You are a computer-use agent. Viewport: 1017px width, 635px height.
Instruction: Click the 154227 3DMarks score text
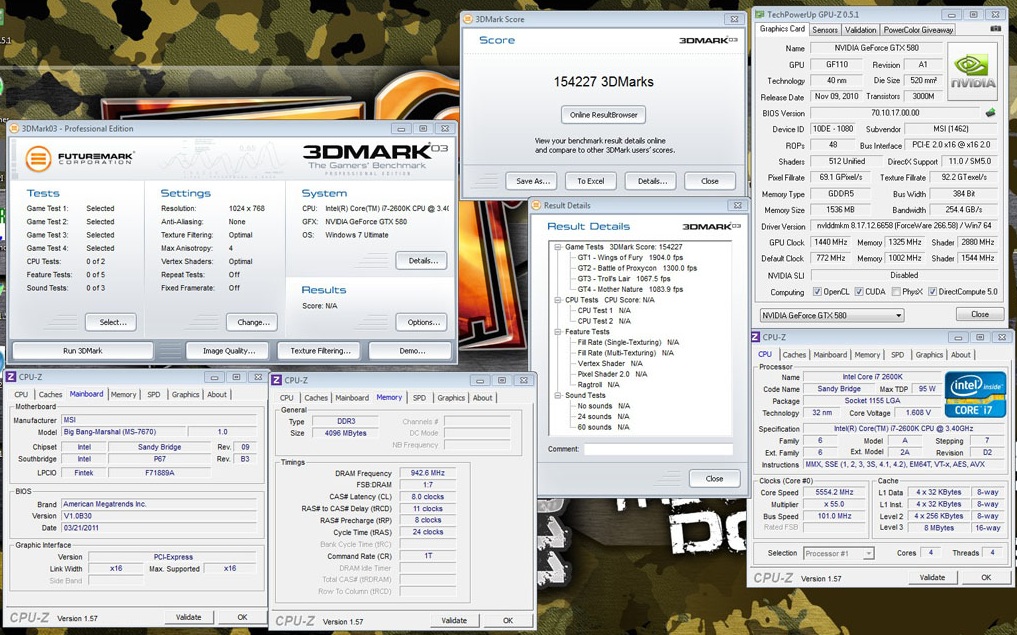(x=603, y=82)
